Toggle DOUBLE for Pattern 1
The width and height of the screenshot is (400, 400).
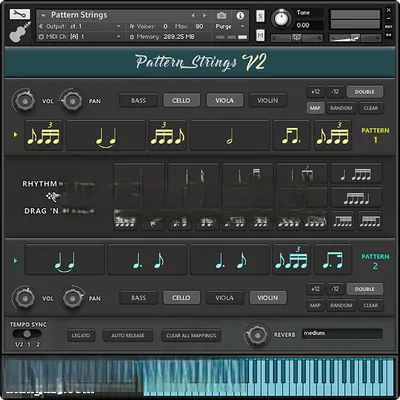coord(365,91)
